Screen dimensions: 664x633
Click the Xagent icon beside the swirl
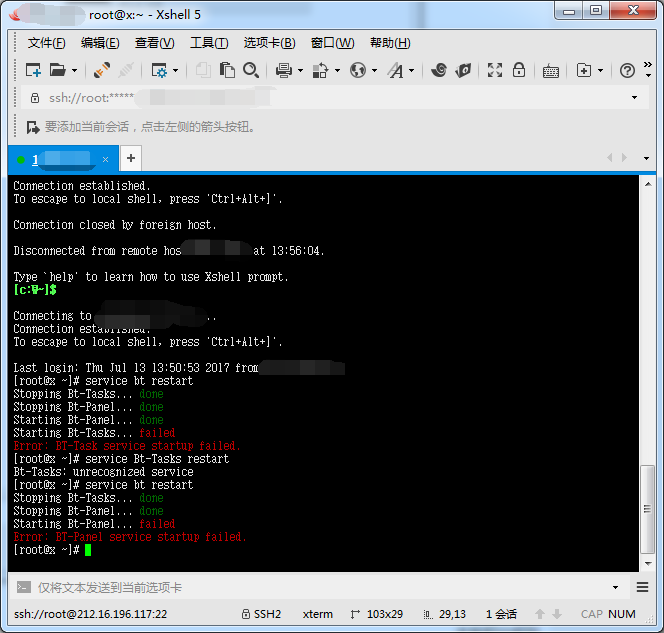463,70
